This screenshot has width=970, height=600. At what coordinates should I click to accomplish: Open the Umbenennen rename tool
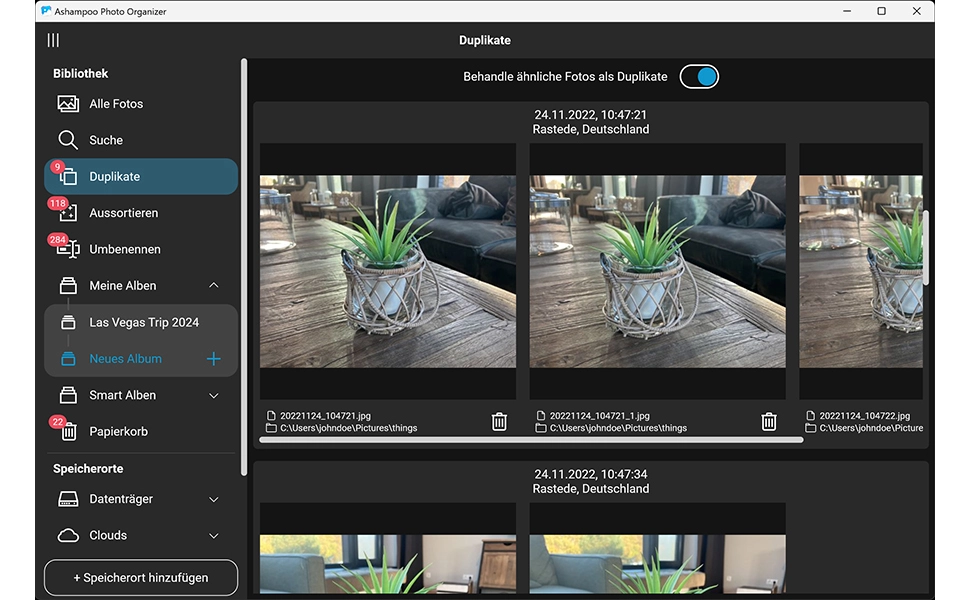pyautogui.click(x=123, y=249)
